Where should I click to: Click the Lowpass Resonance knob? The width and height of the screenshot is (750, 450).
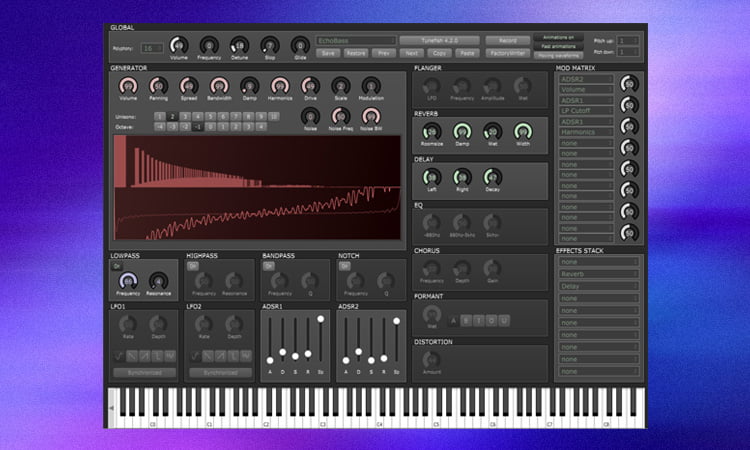click(x=159, y=283)
